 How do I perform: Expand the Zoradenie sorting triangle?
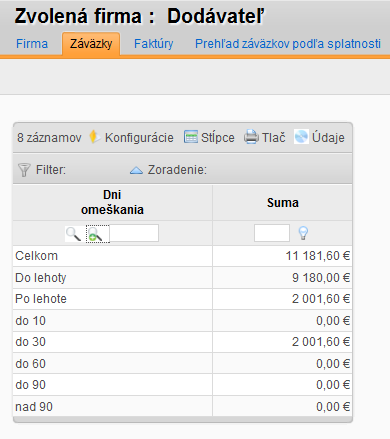136,171
